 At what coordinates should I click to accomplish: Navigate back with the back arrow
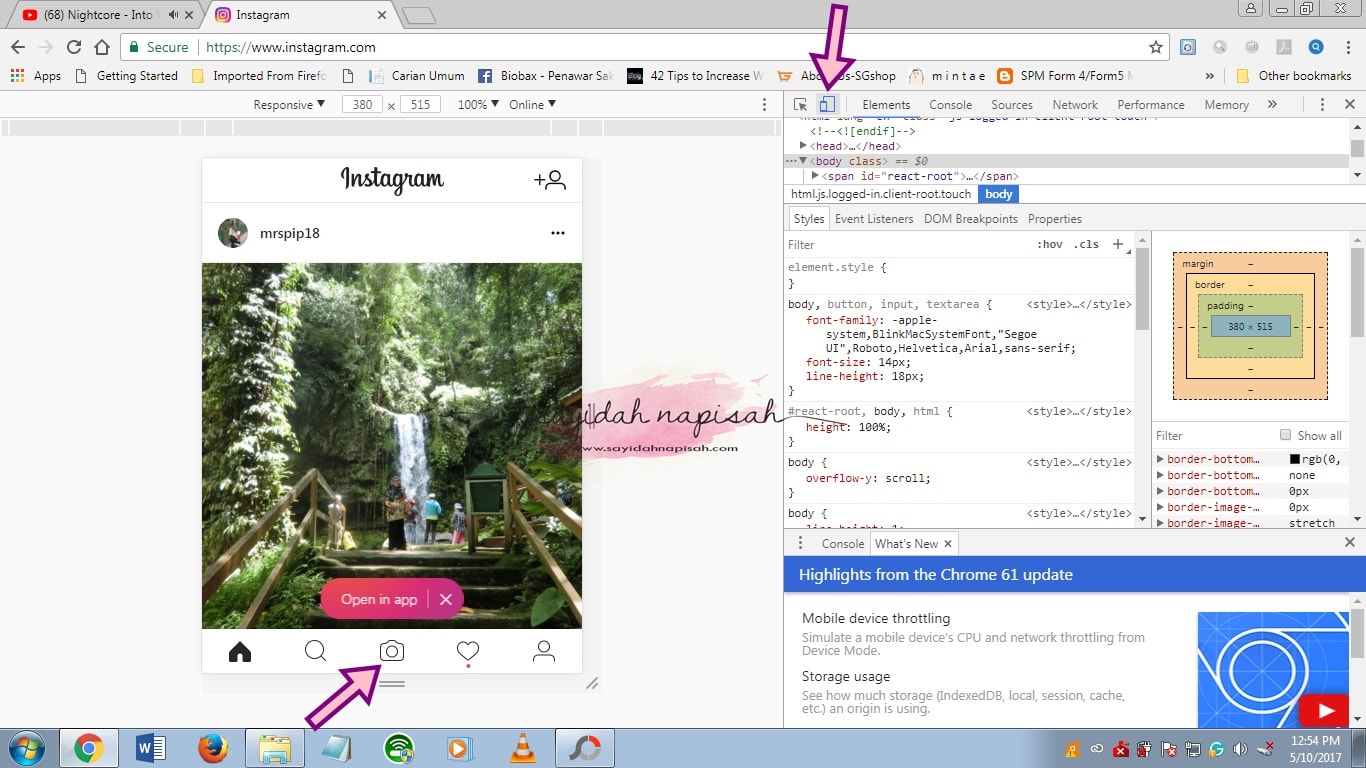[18, 47]
